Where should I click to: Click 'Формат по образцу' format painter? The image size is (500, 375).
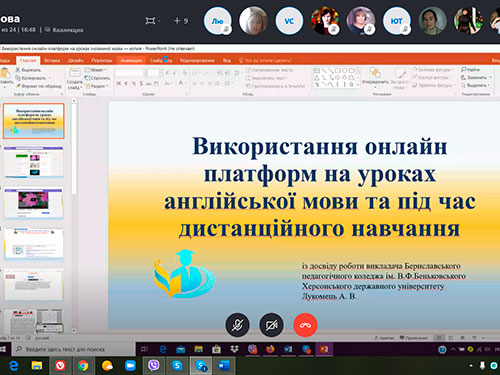point(39,86)
